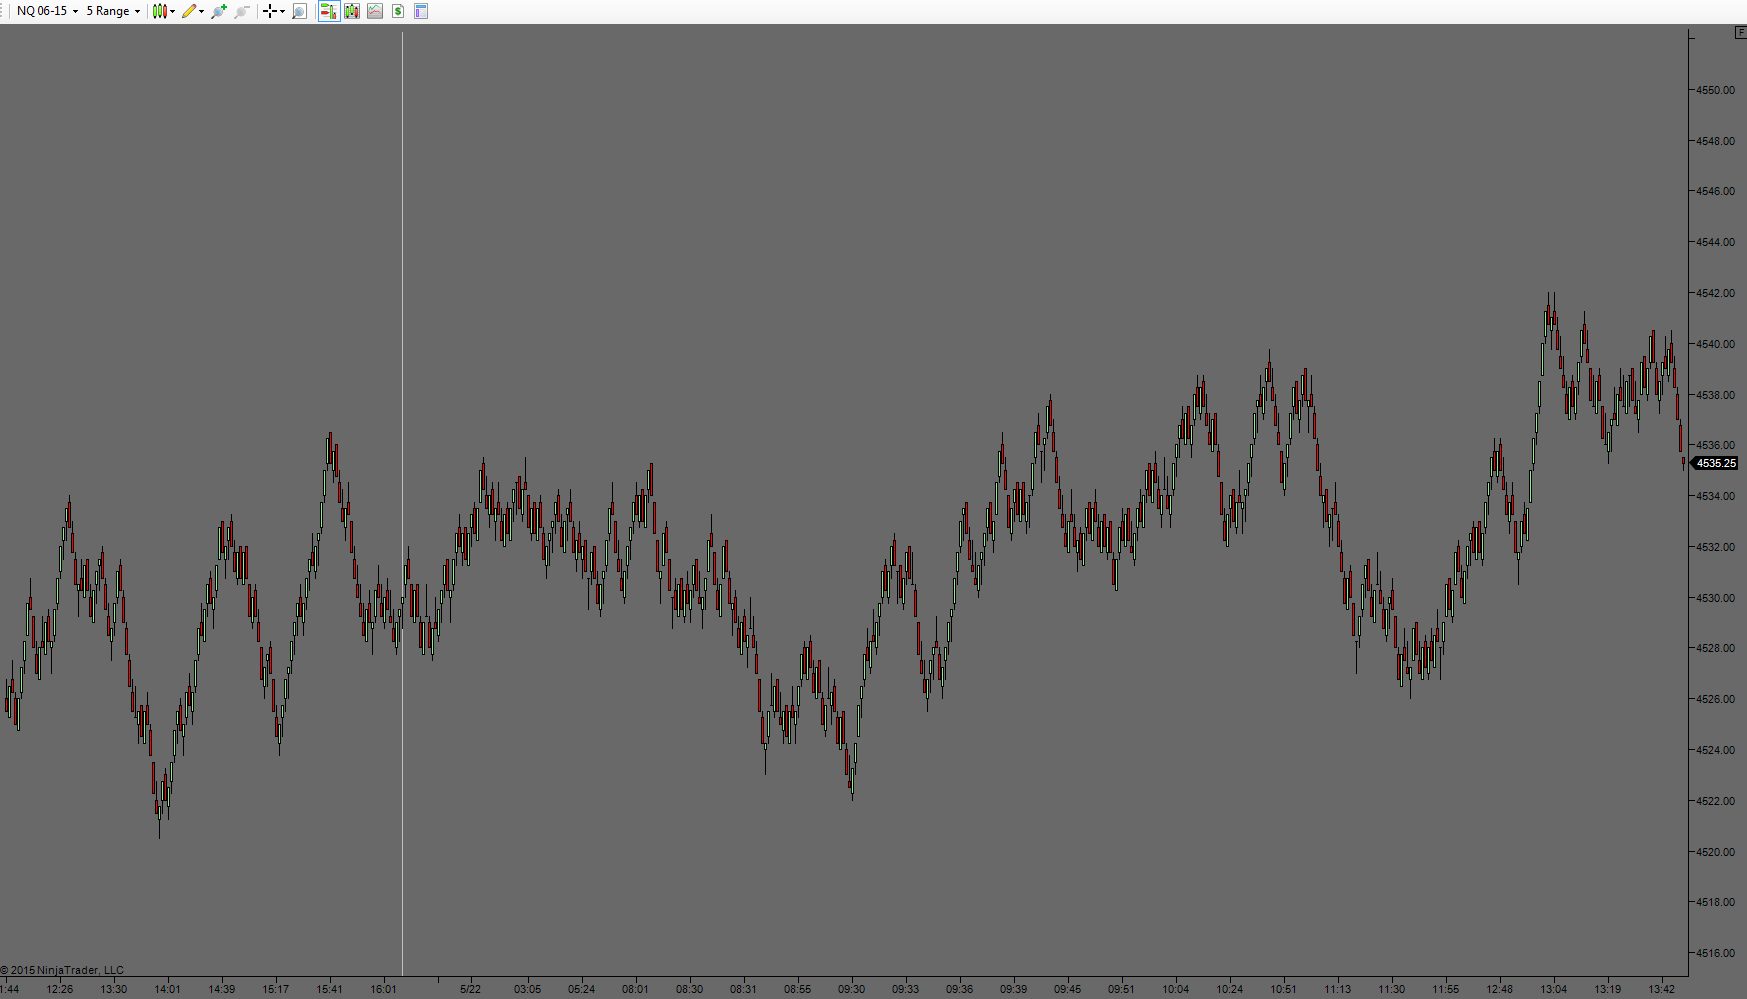Screen dimensions: 1747x999
Task: Click the 4520.00 price axis label
Action: pos(1715,852)
